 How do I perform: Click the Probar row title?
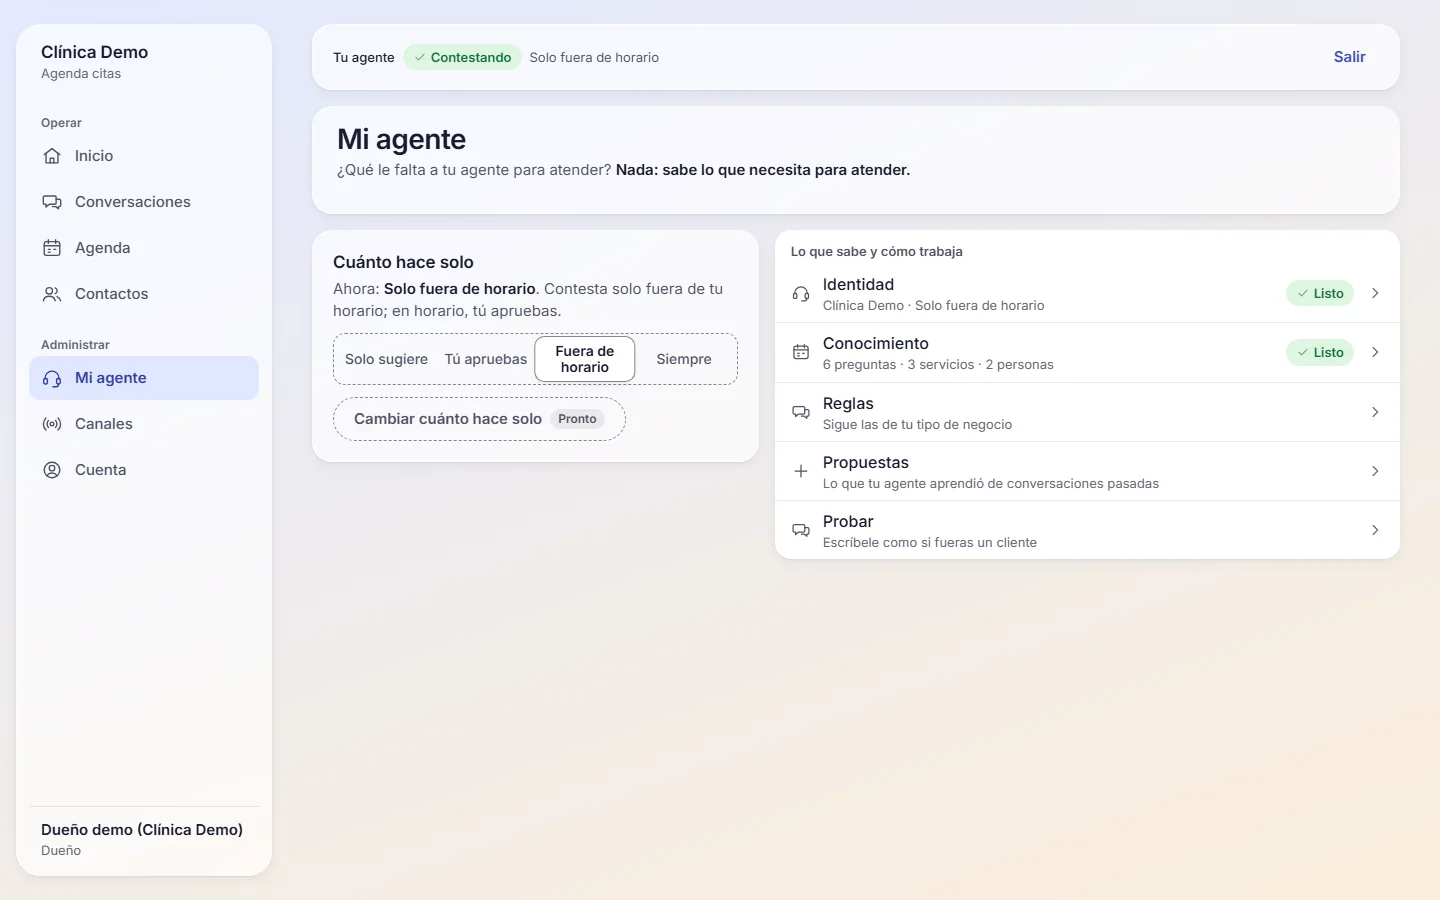(x=848, y=522)
